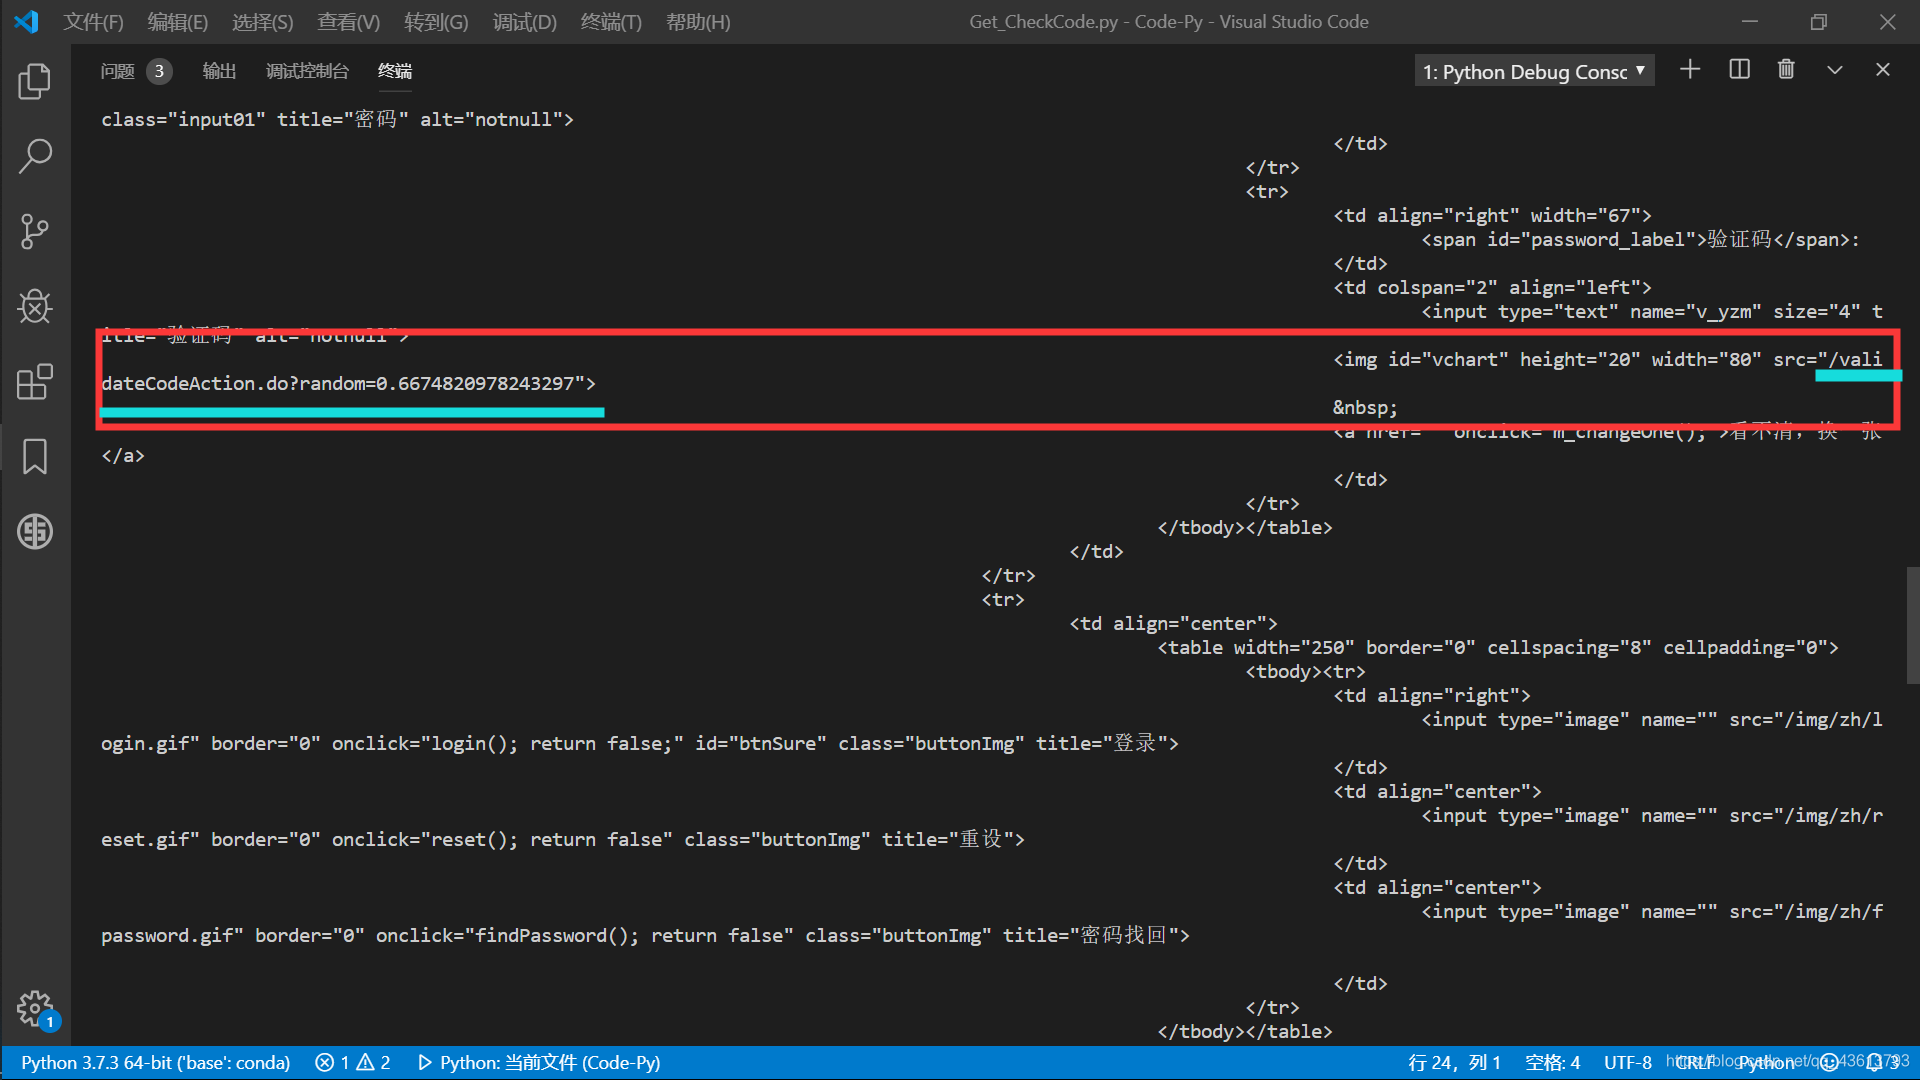Click the random=0.6674820978243297 text in terminal

click(437, 383)
